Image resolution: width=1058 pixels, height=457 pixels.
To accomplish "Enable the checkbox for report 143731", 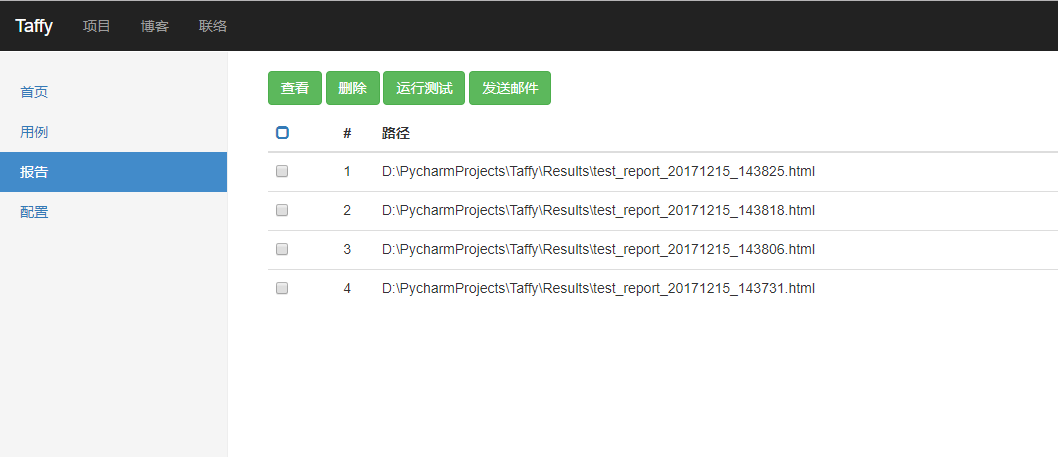I will (x=282, y=288).
